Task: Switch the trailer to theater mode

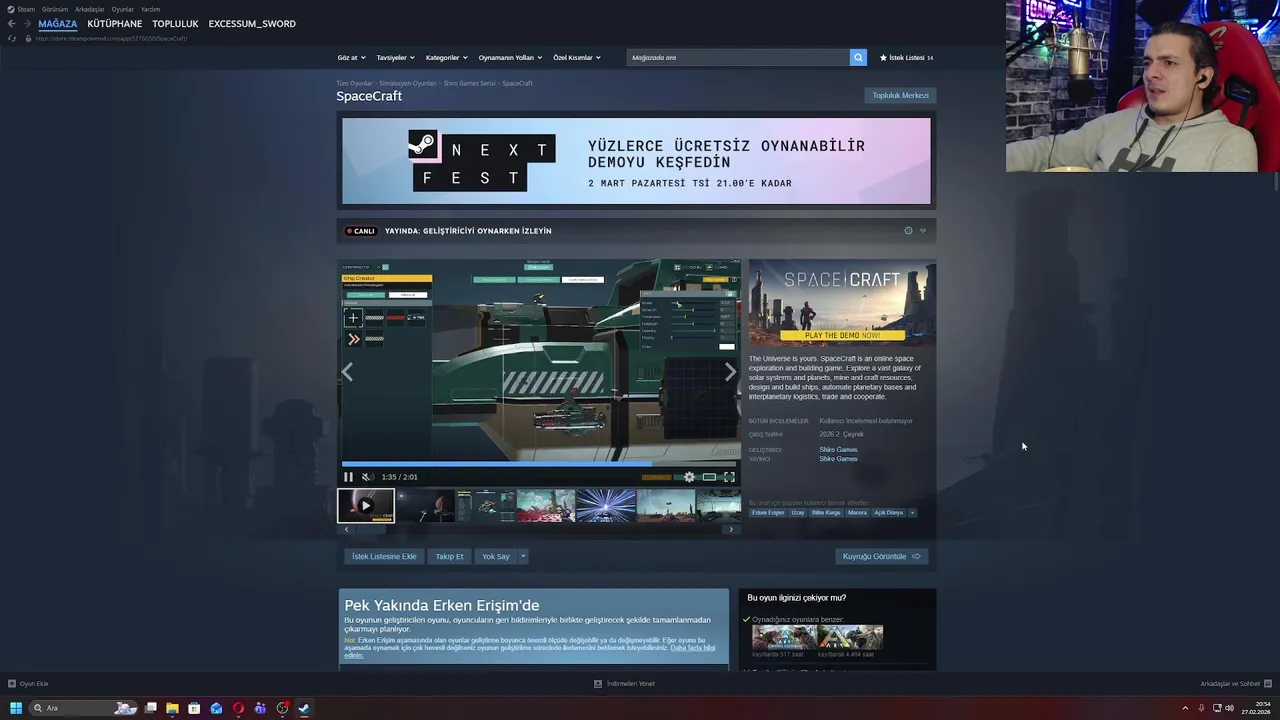Action: 709,477
